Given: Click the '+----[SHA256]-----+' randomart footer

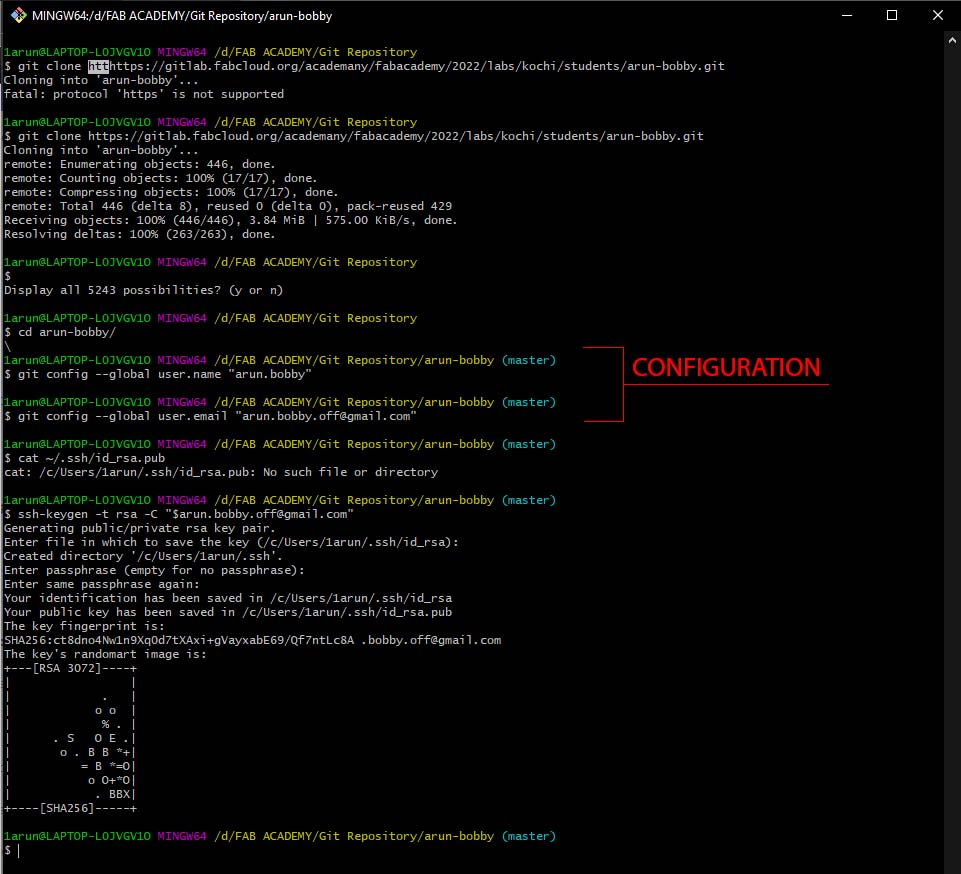Looking at the screenshot, I should [70, 808].
